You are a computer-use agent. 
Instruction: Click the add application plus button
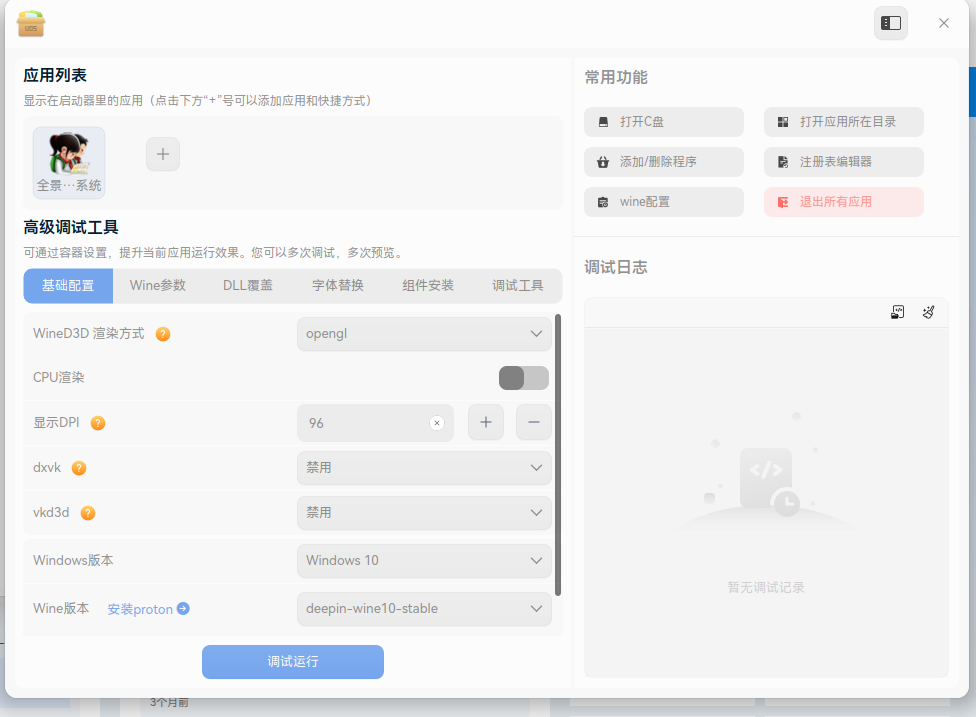163,154
